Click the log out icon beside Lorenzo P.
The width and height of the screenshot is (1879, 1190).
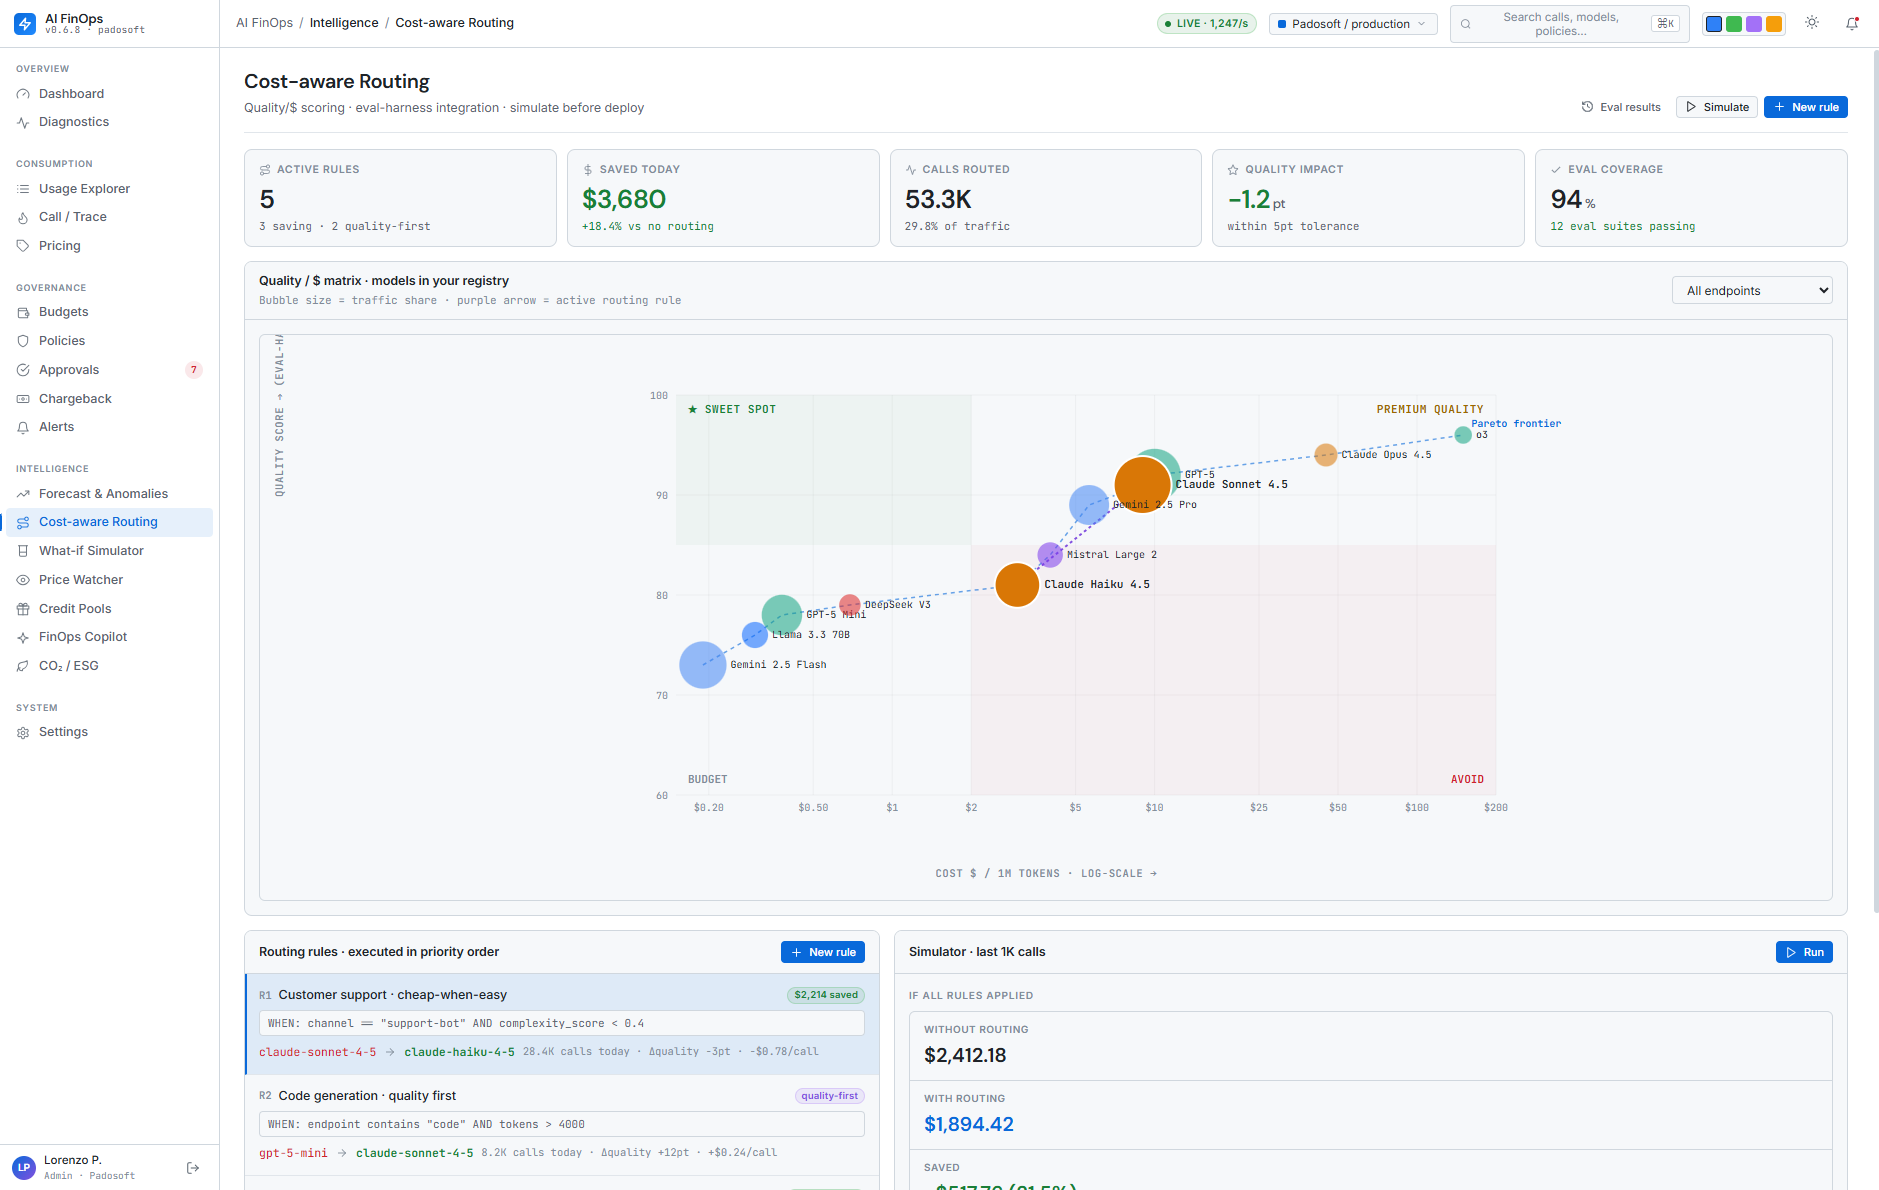coord(193,1168)
